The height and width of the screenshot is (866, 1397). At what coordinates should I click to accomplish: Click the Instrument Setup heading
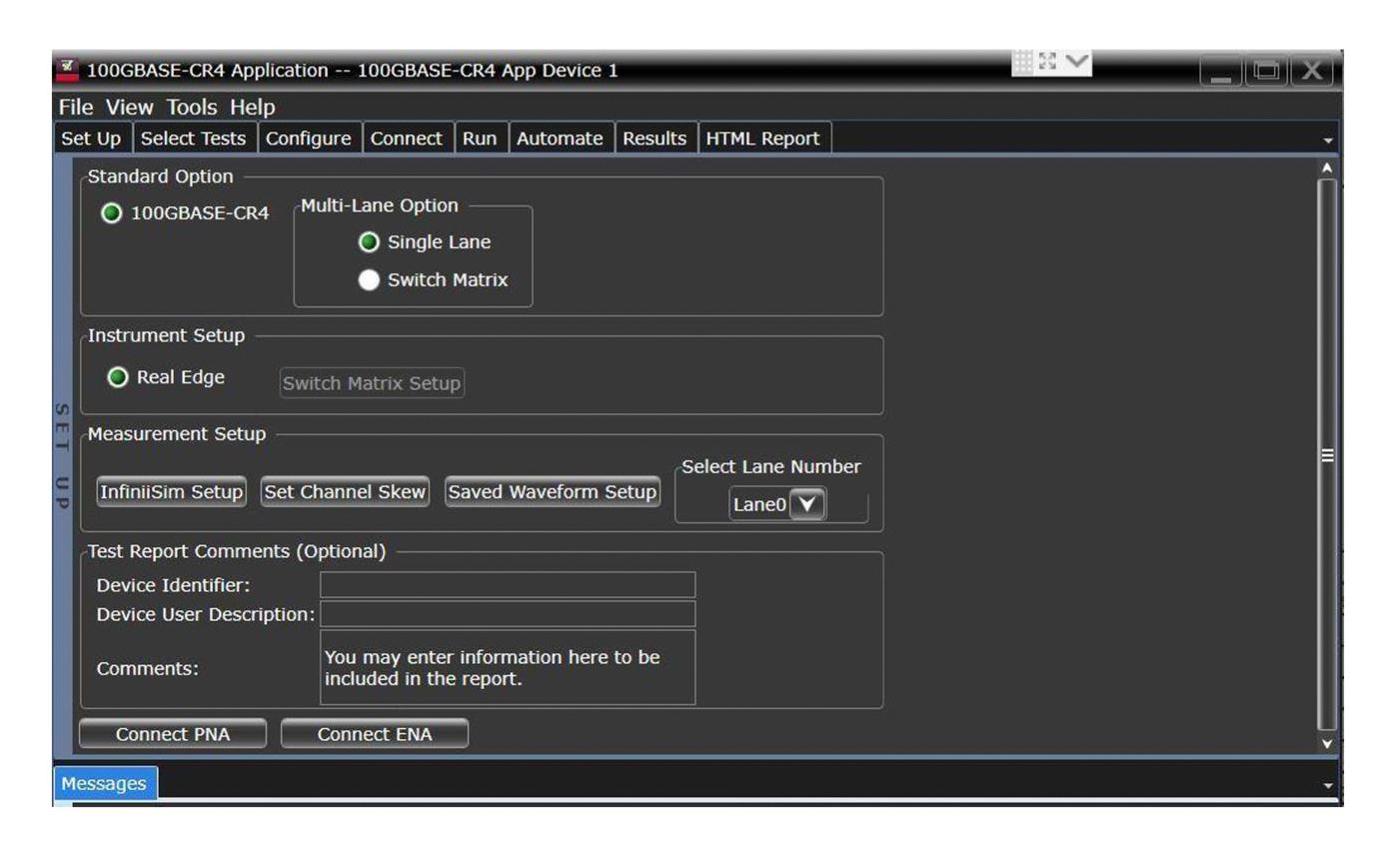[x=166, y=335]
